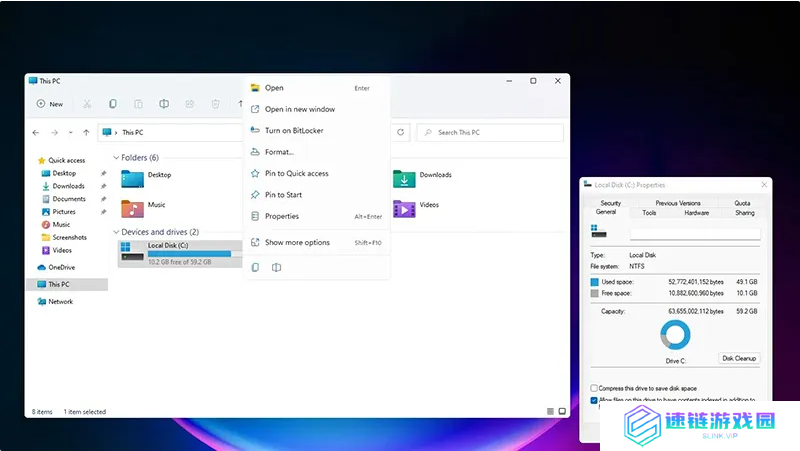Open the Sharing tab

[744, 213]
